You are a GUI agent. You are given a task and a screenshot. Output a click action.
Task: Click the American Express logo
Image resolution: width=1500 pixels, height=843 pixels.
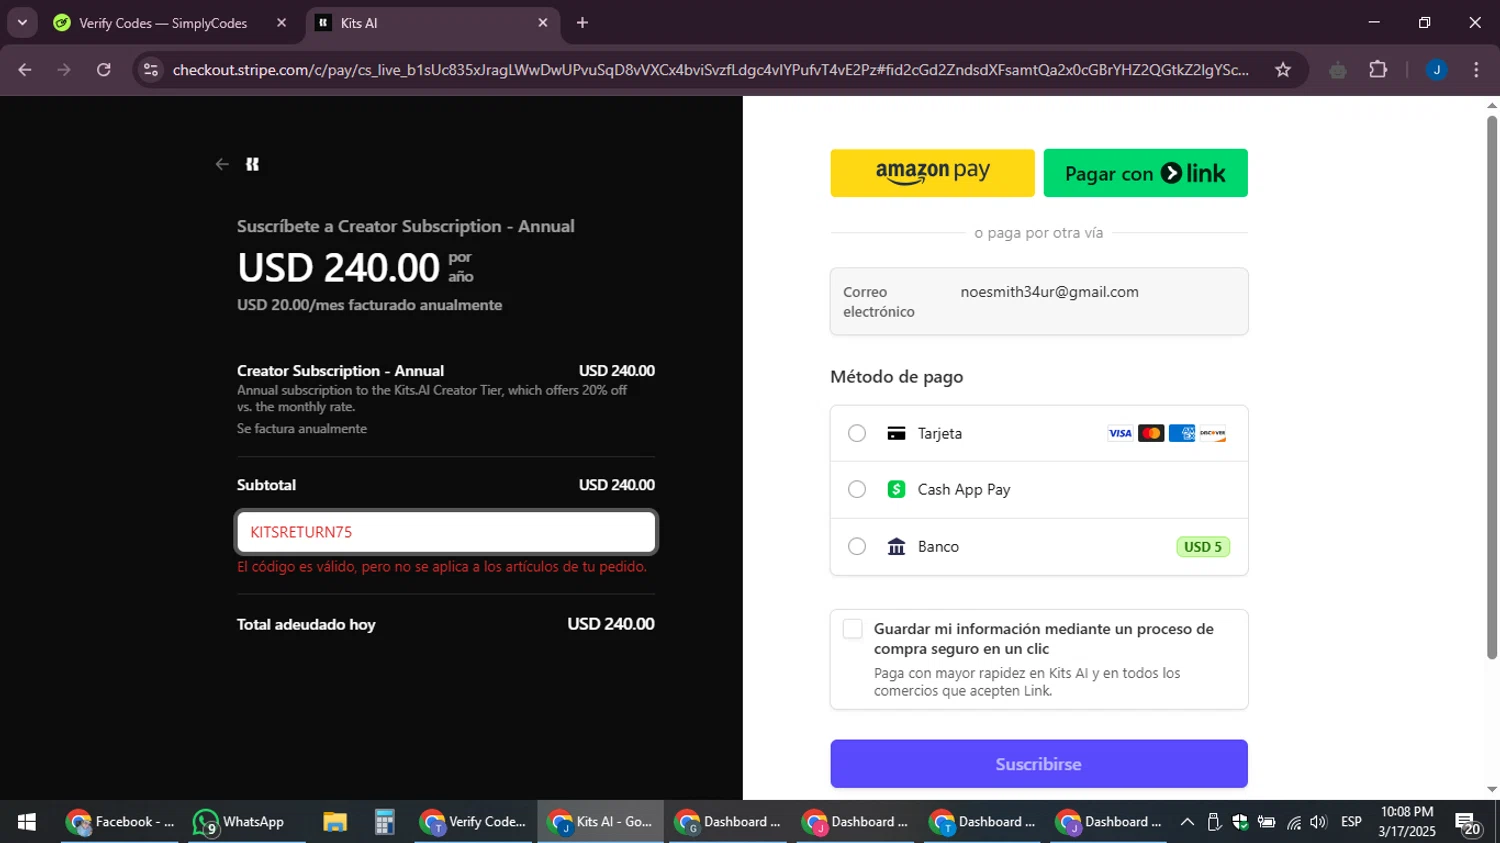[x=1182, y=433]
